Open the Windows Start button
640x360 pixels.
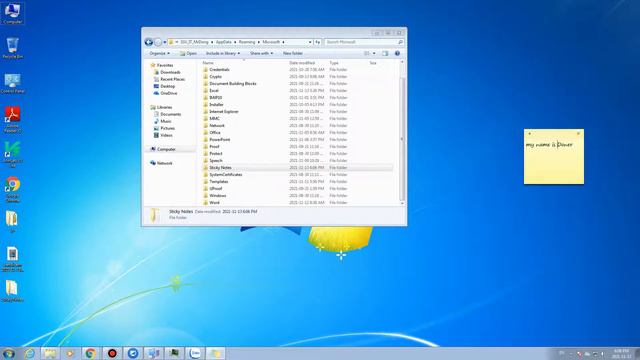pos(9,353)
